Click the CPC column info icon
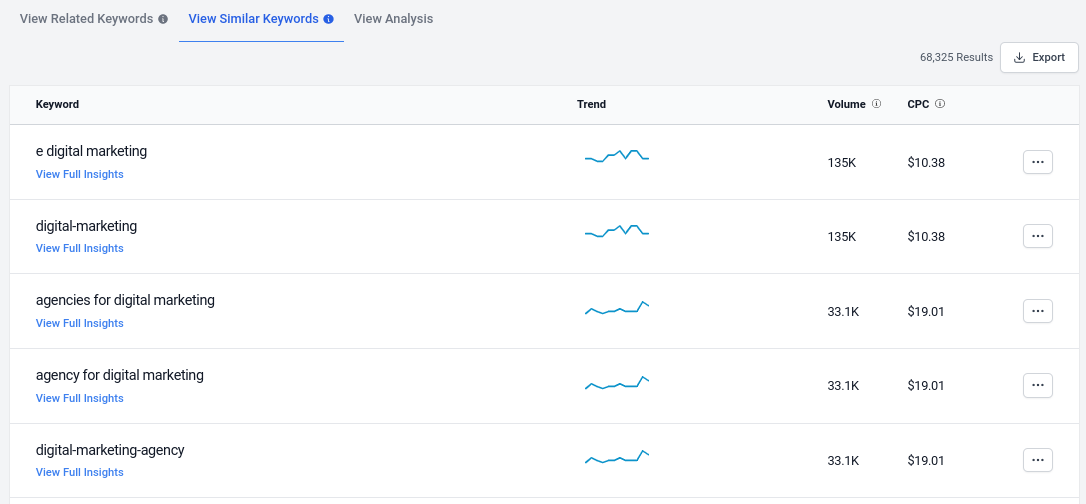The width and height of the screenshot is (1086, 504). [940, 104]
